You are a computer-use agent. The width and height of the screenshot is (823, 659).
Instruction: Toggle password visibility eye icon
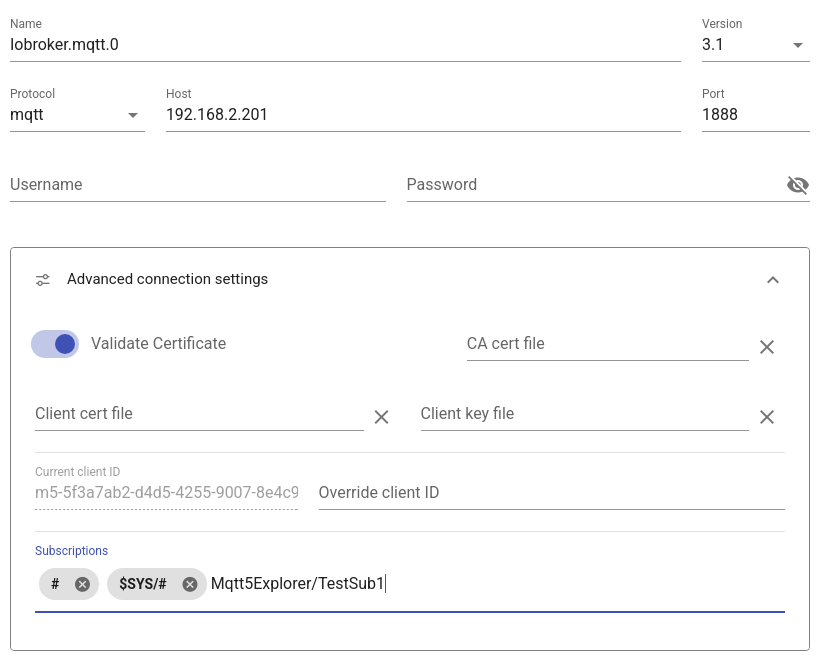[797, 185]
